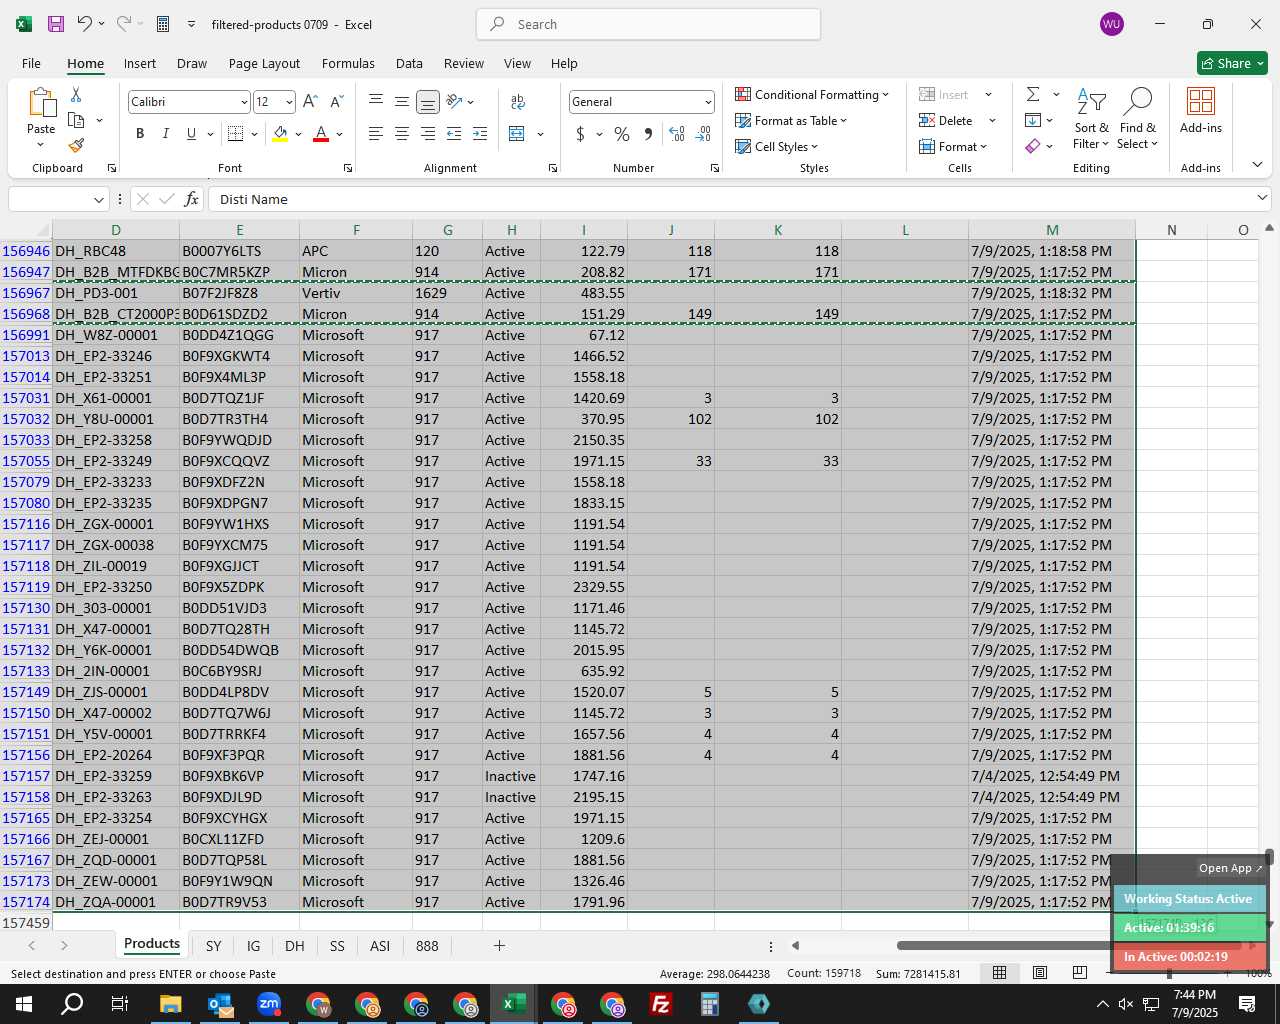
Task: Click Clear eraser icon in Editing
Action: point(1033,146)
